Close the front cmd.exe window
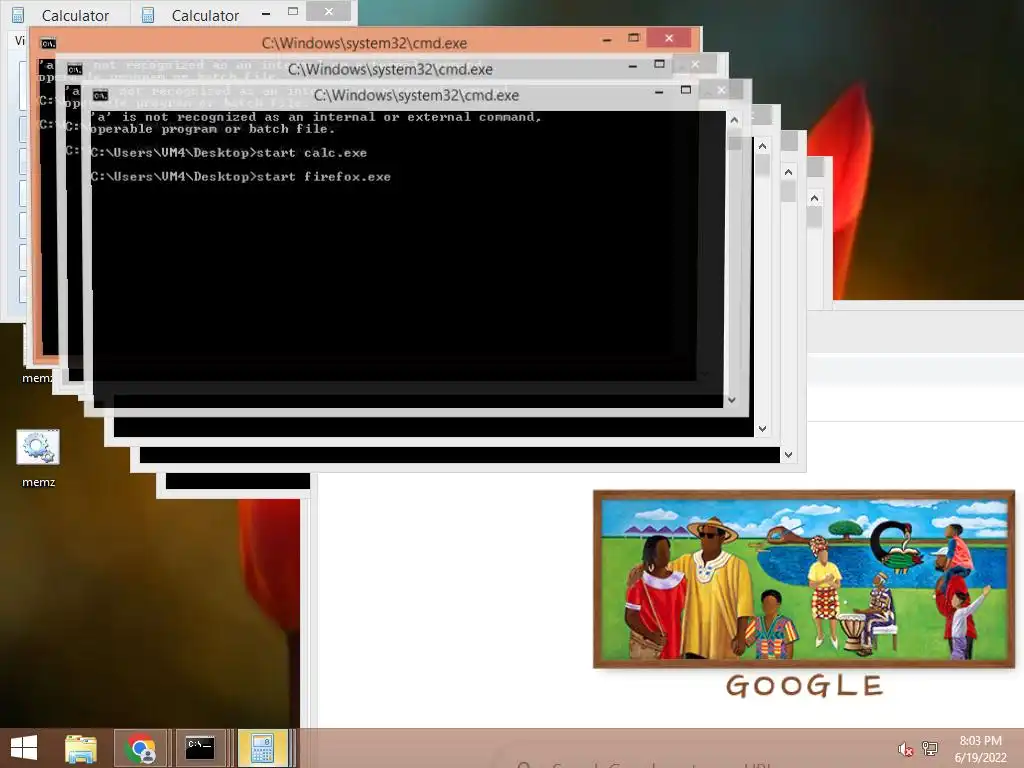The height and width of the screenshot is (768, 1024). 721,90
